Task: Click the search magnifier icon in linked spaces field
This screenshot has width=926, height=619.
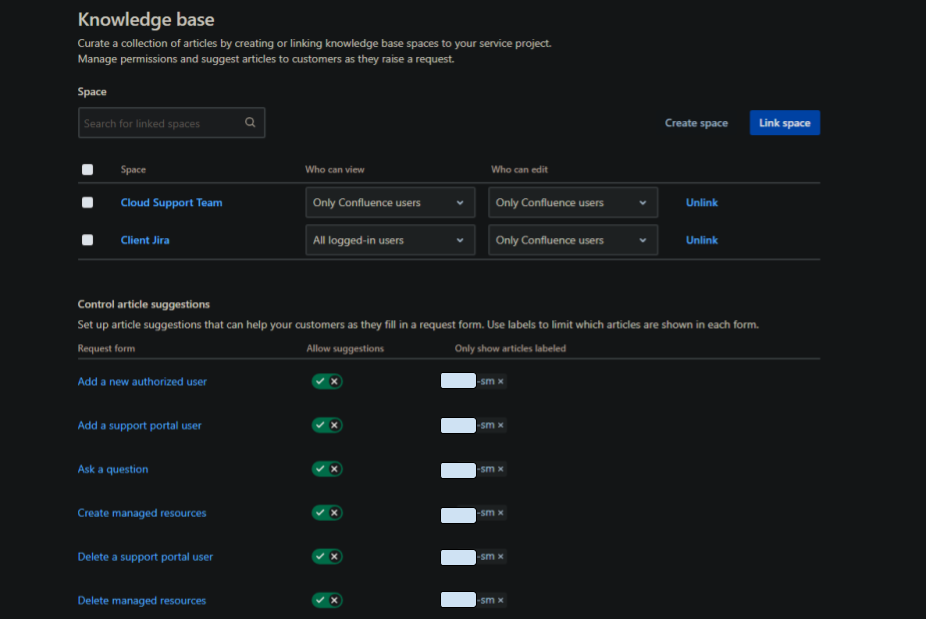Action: coord(250,122)
